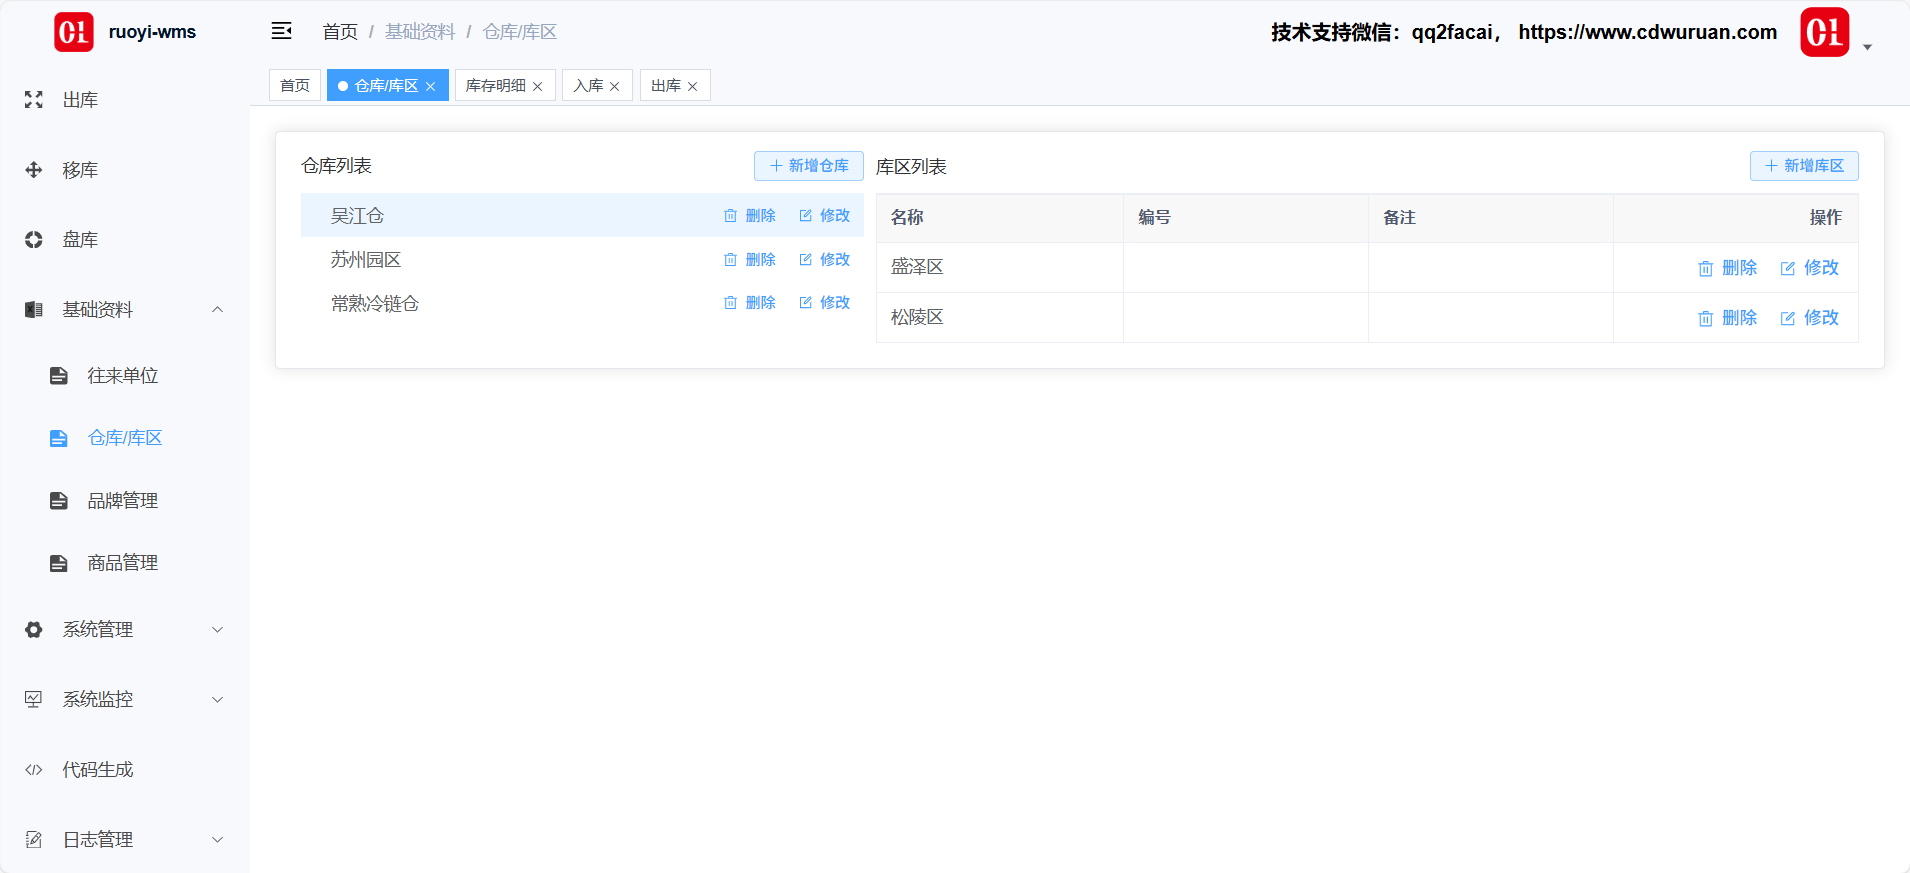Image resolution: width=1910 pixels, height=873 pixels.
Task: Click the 基础资料 book icon
Action: click(34, 310)
